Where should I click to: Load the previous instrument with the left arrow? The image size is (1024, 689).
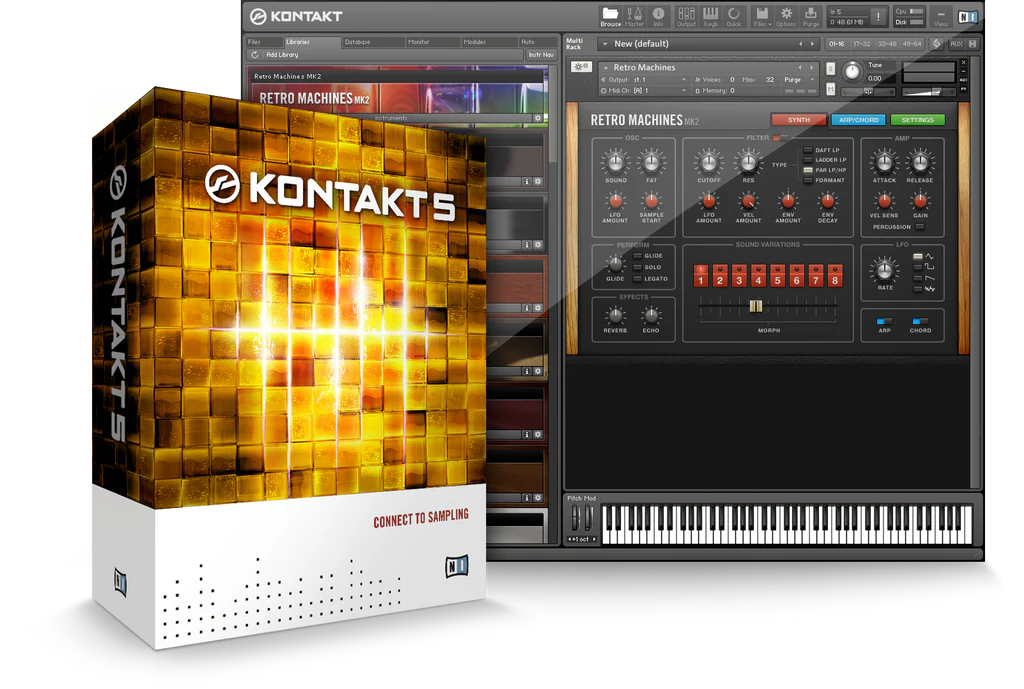point(800,67)
